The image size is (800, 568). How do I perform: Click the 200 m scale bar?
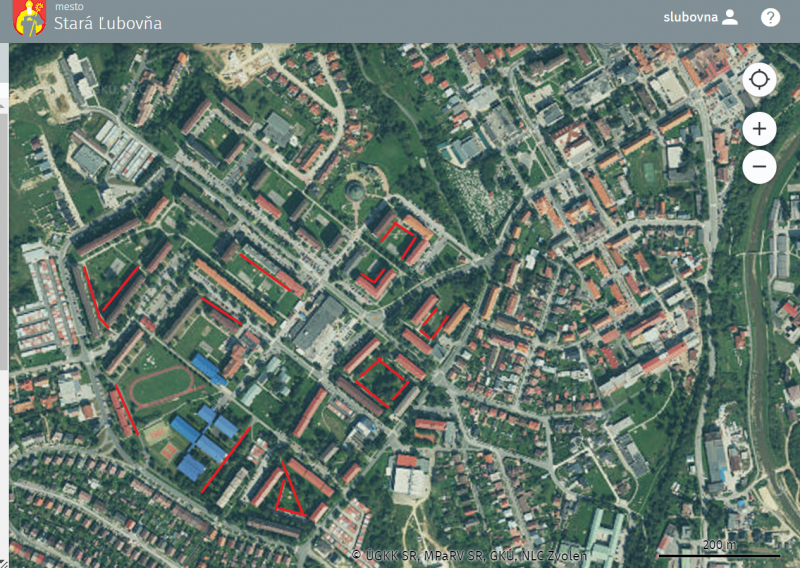pos(719,549)
